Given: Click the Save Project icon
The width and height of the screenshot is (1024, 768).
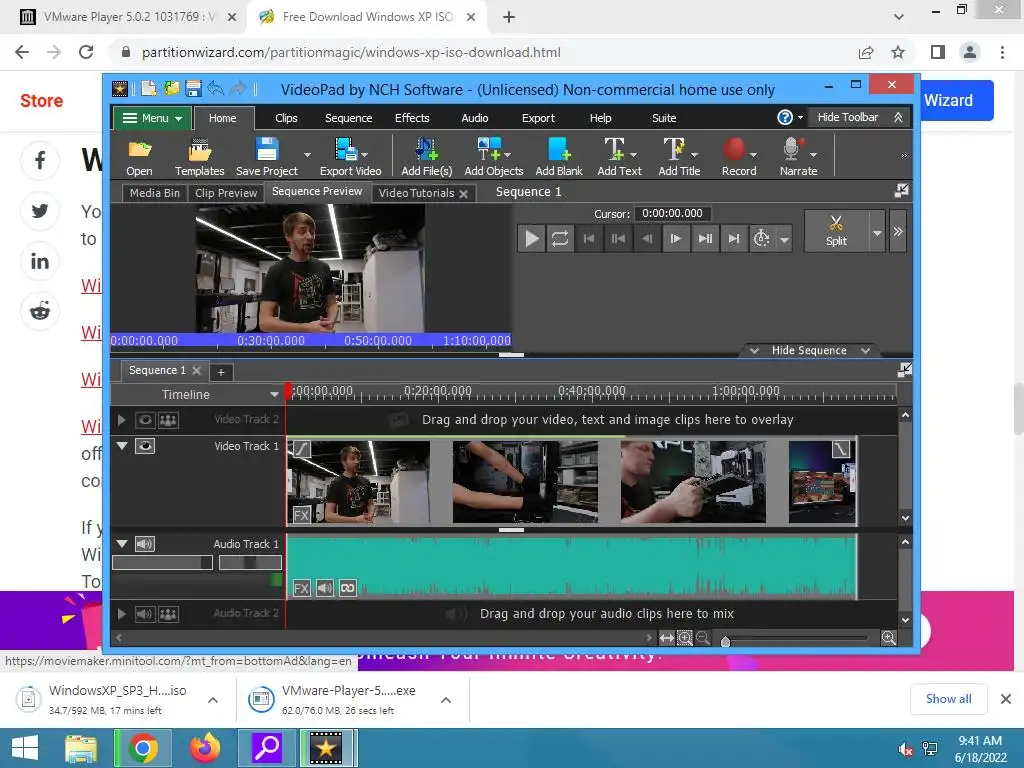Looking at the screenshot, I should point(266,157).
